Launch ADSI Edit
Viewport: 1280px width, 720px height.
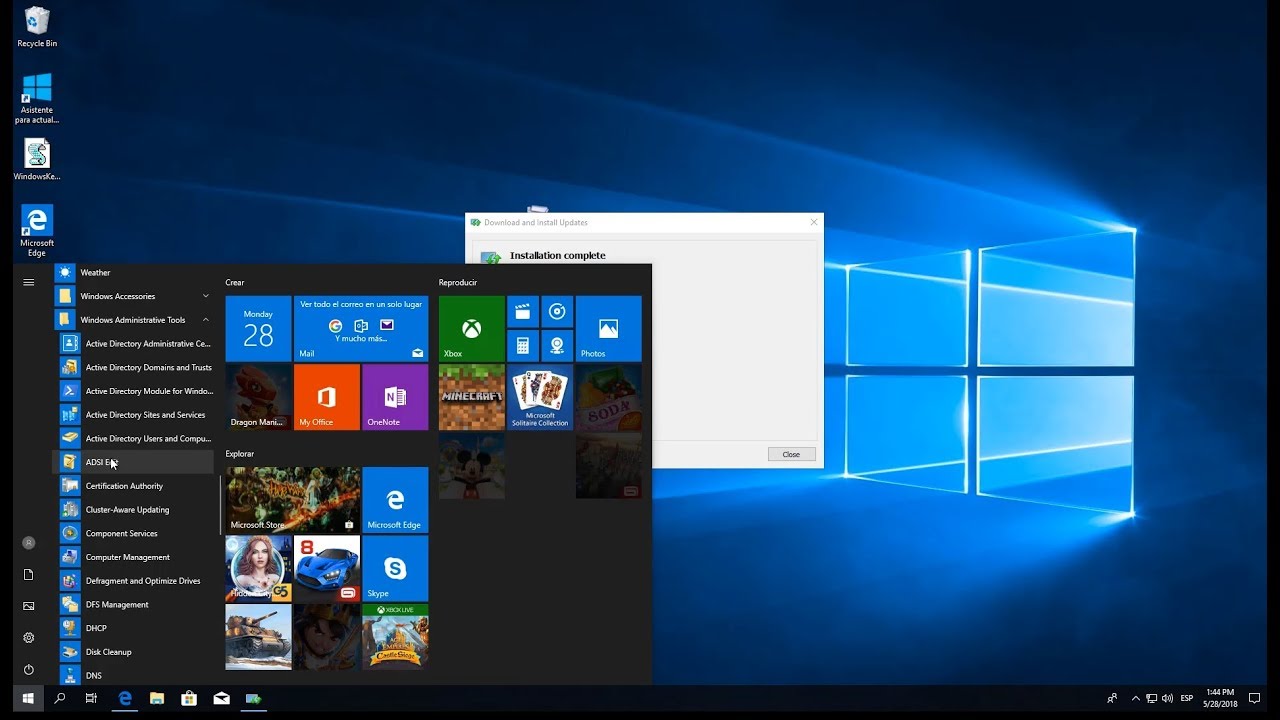pos(134,462)
